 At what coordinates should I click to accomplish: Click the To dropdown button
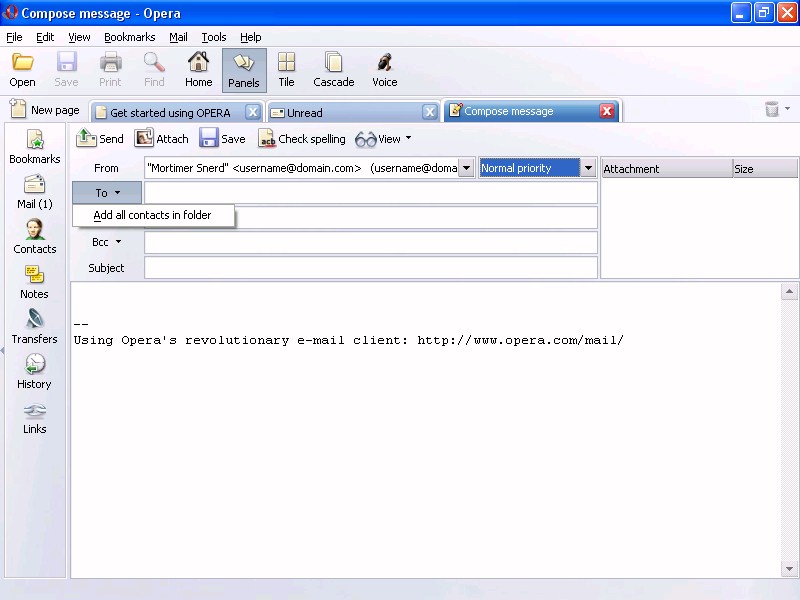coord(107,193)
